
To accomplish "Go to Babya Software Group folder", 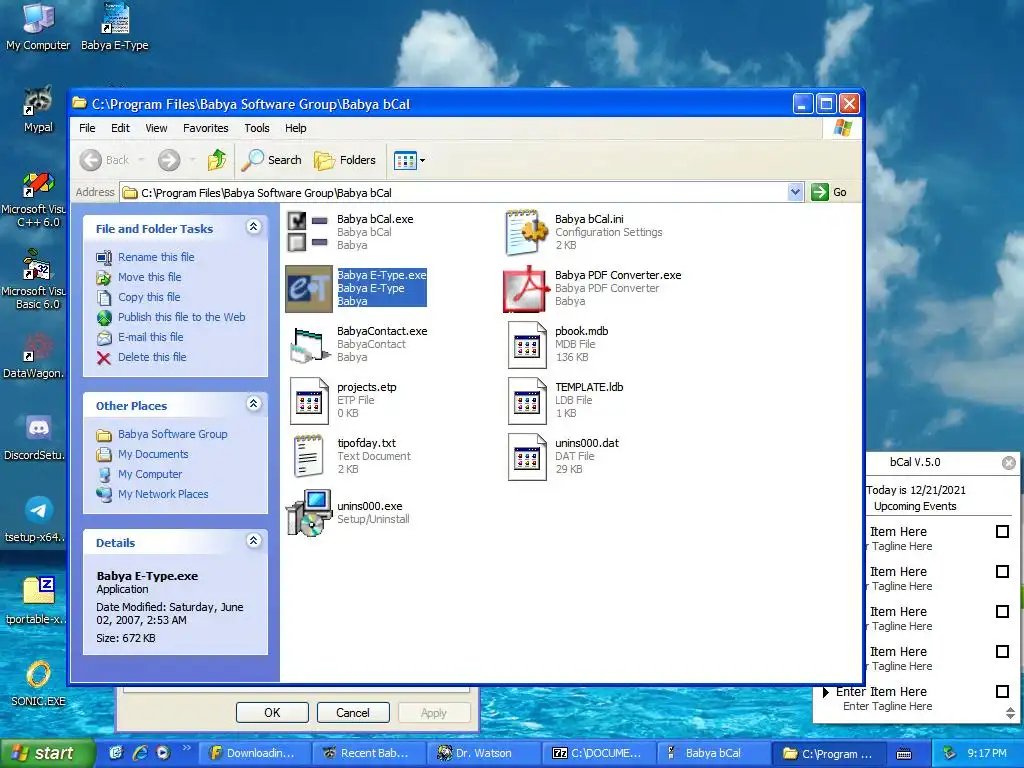I will (172, 434).
